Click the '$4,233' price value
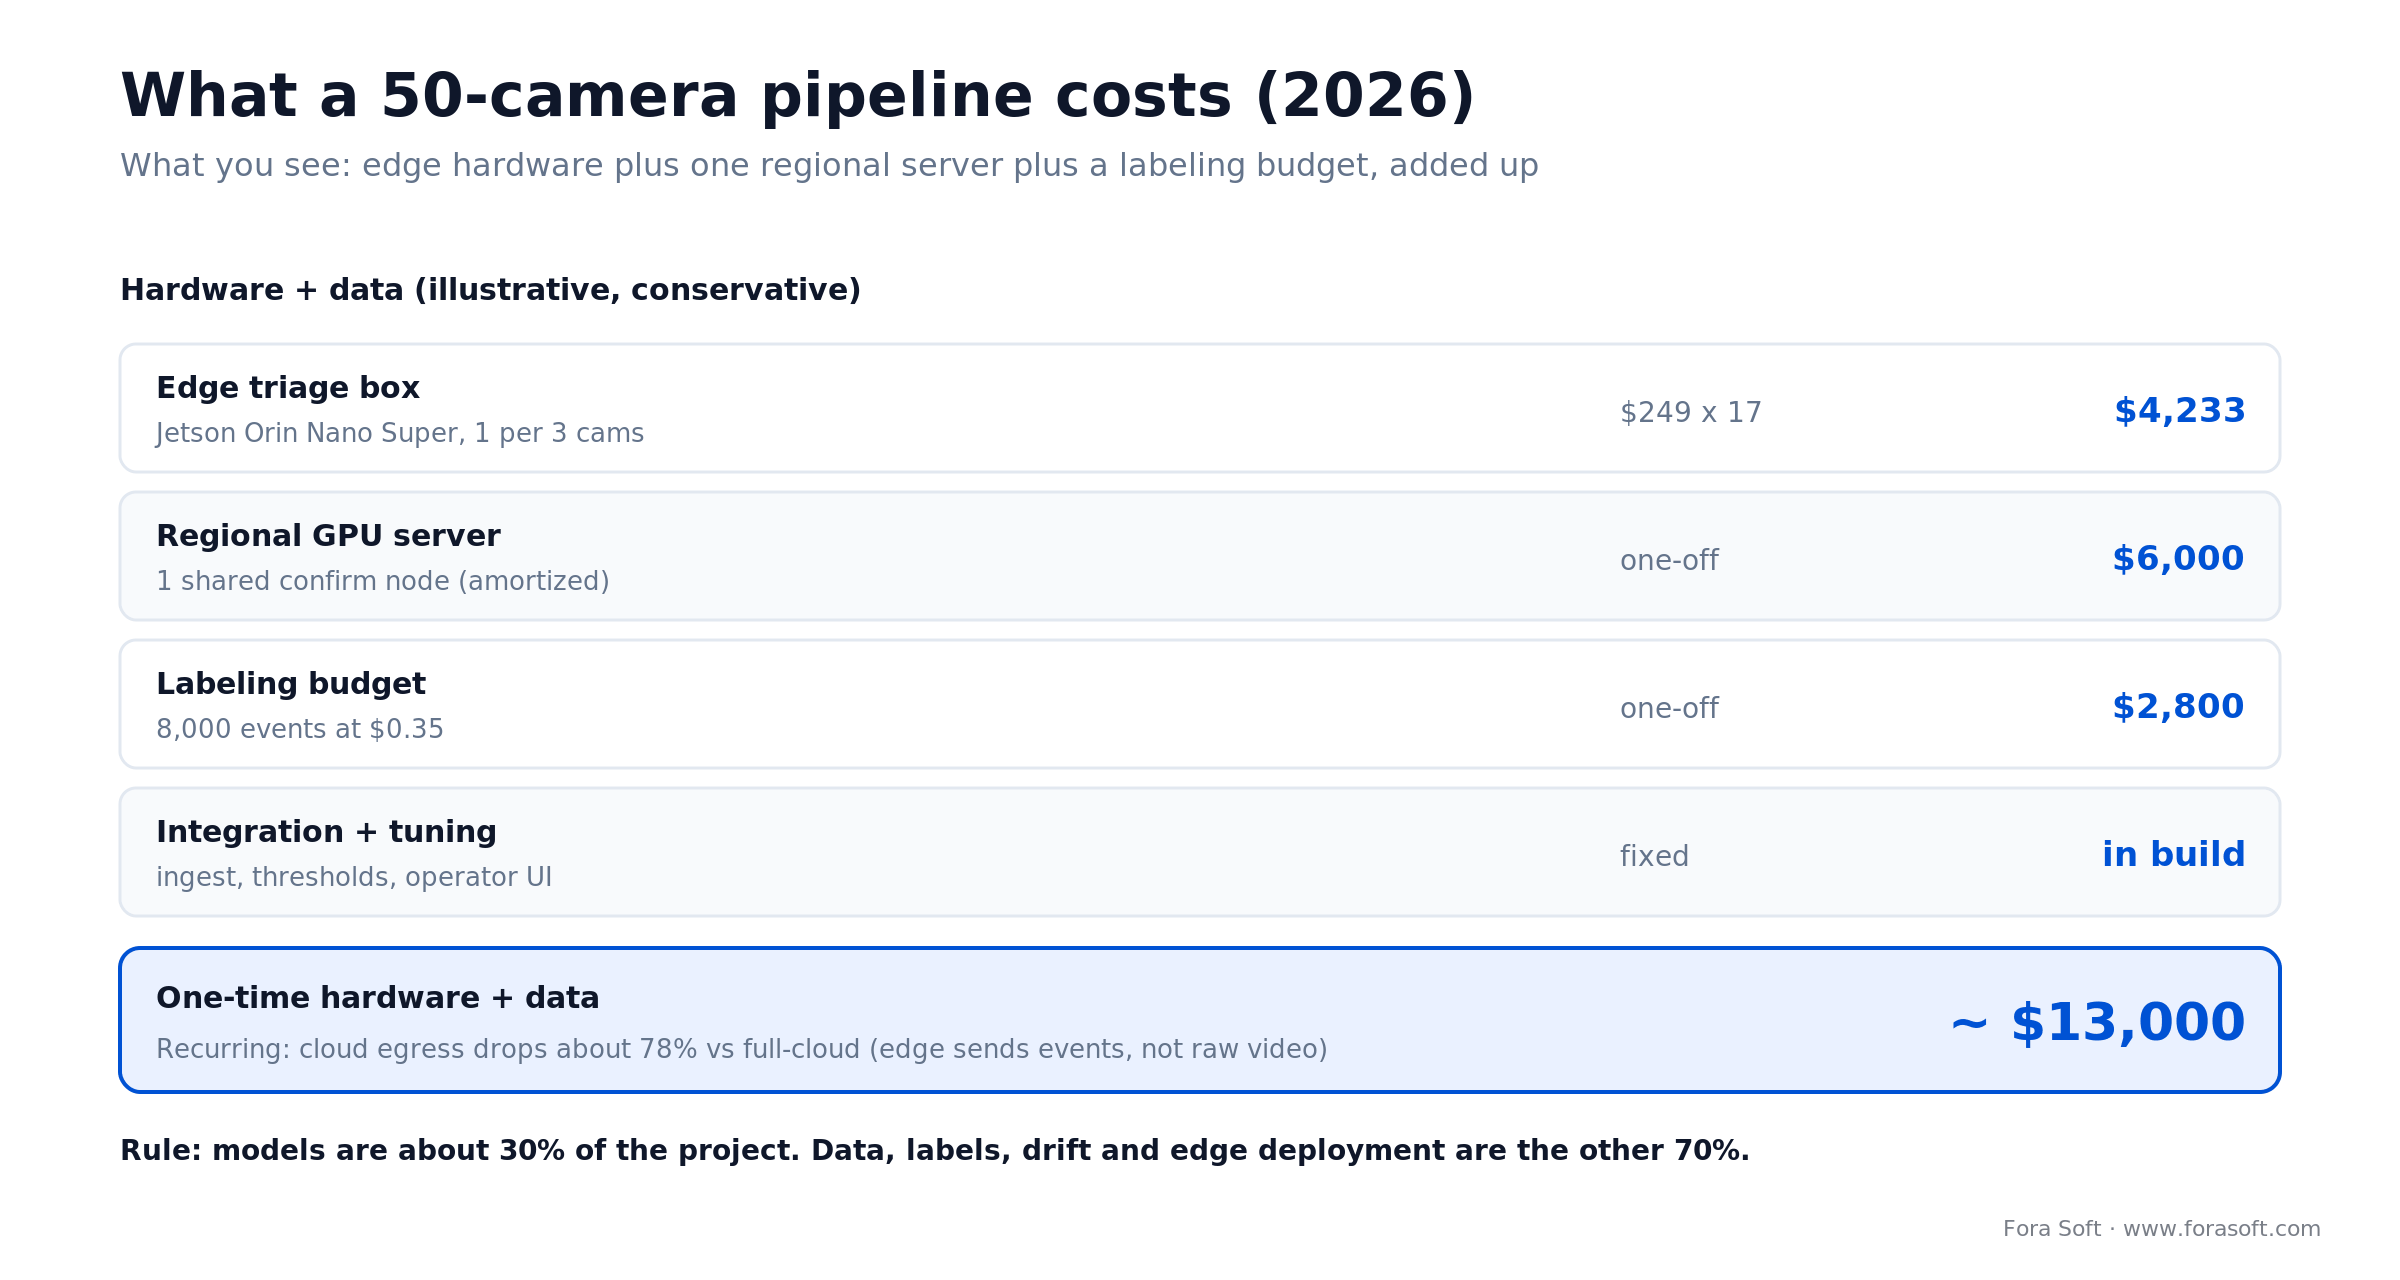Screen dimensions: 2400x1280 pos(2180,411)
